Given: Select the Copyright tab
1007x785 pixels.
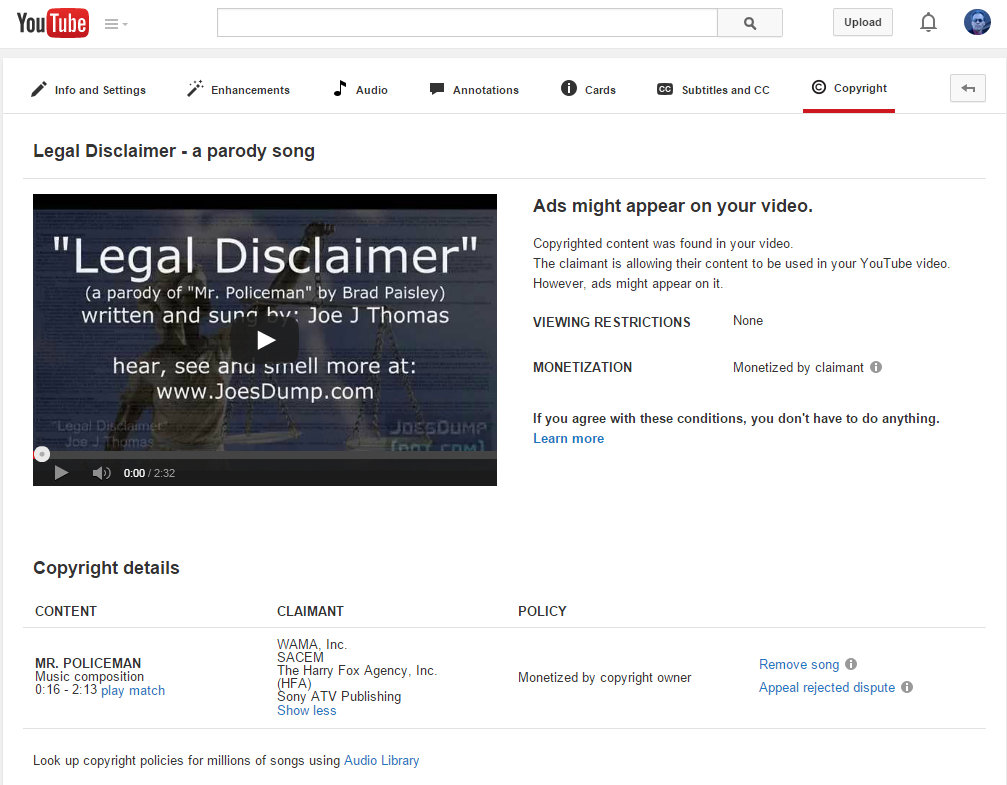Looking at the screenshot, I should click(849, 88).
